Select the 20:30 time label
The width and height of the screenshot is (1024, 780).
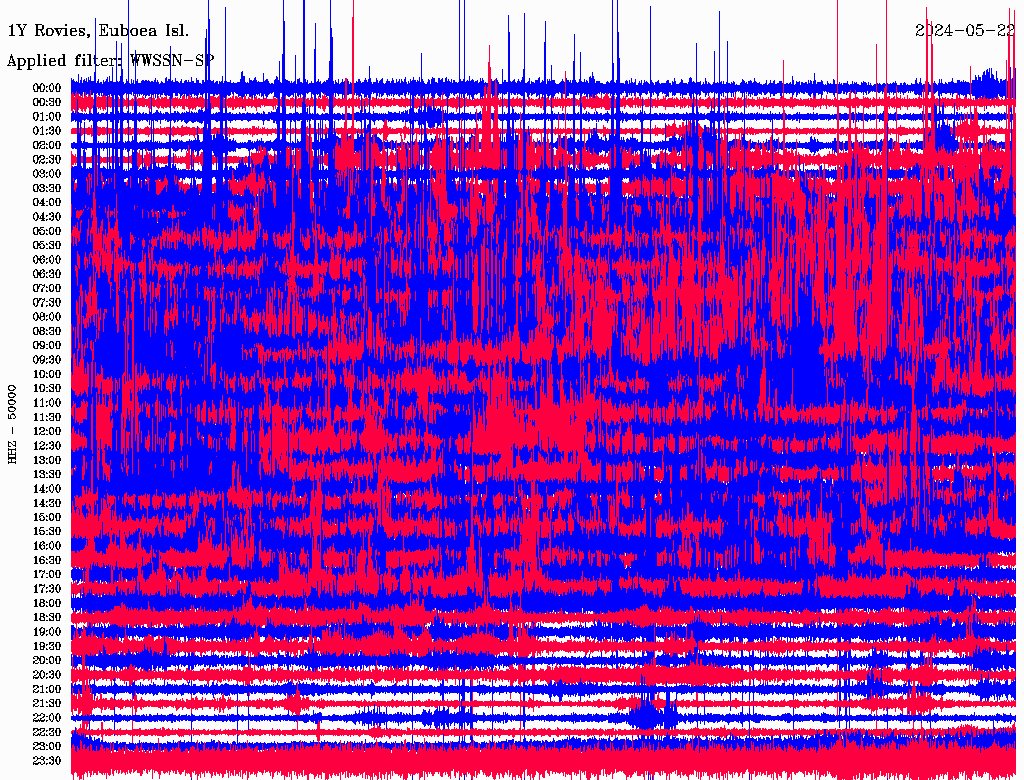tap(47, 675)
